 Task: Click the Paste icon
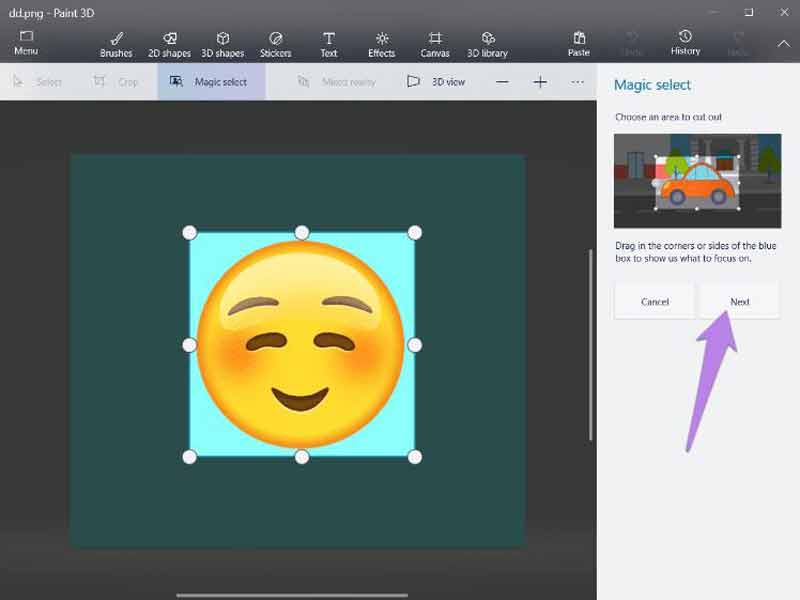click(x=578, y=44)
